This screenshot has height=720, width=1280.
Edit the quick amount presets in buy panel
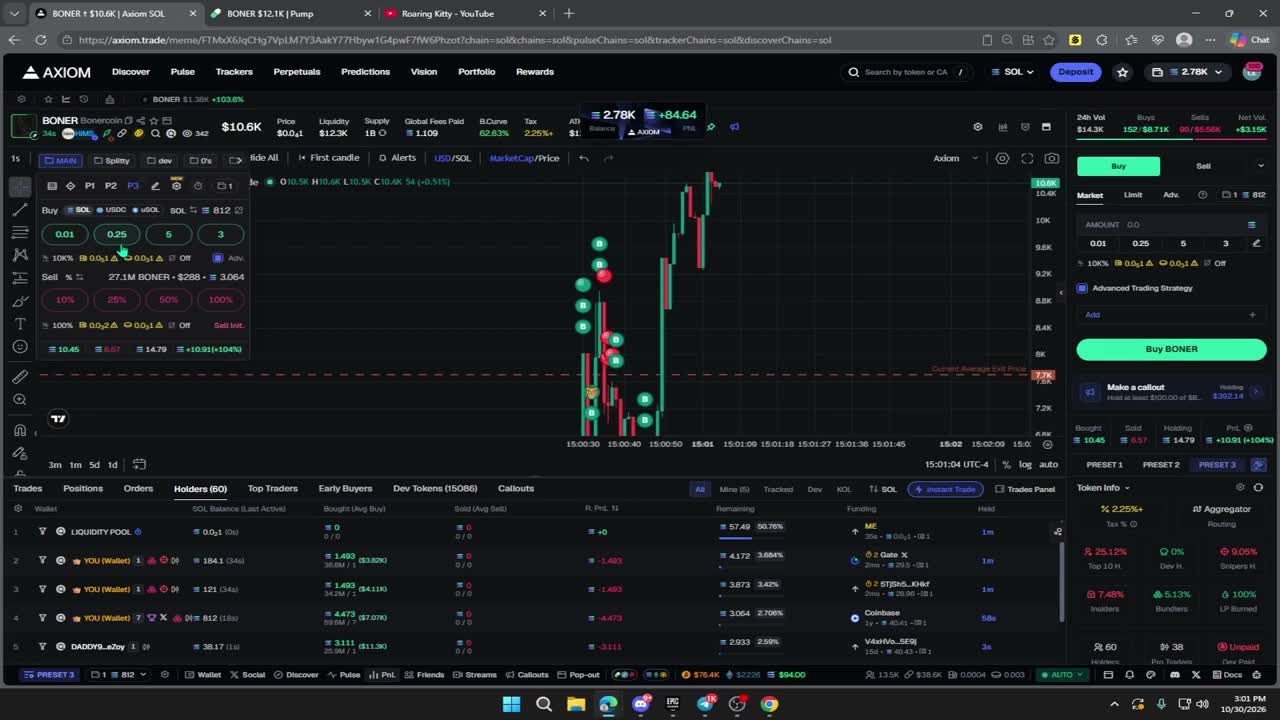tap(1256, 243)
